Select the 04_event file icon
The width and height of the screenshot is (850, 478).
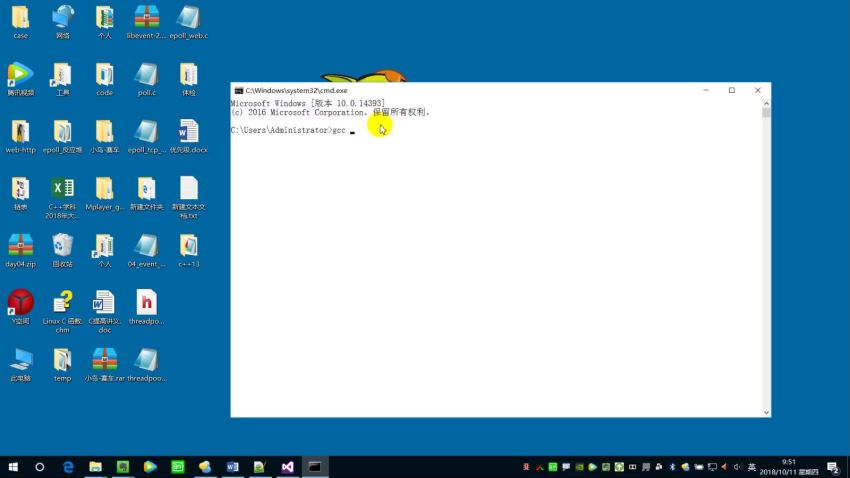(x=146, y=250)
